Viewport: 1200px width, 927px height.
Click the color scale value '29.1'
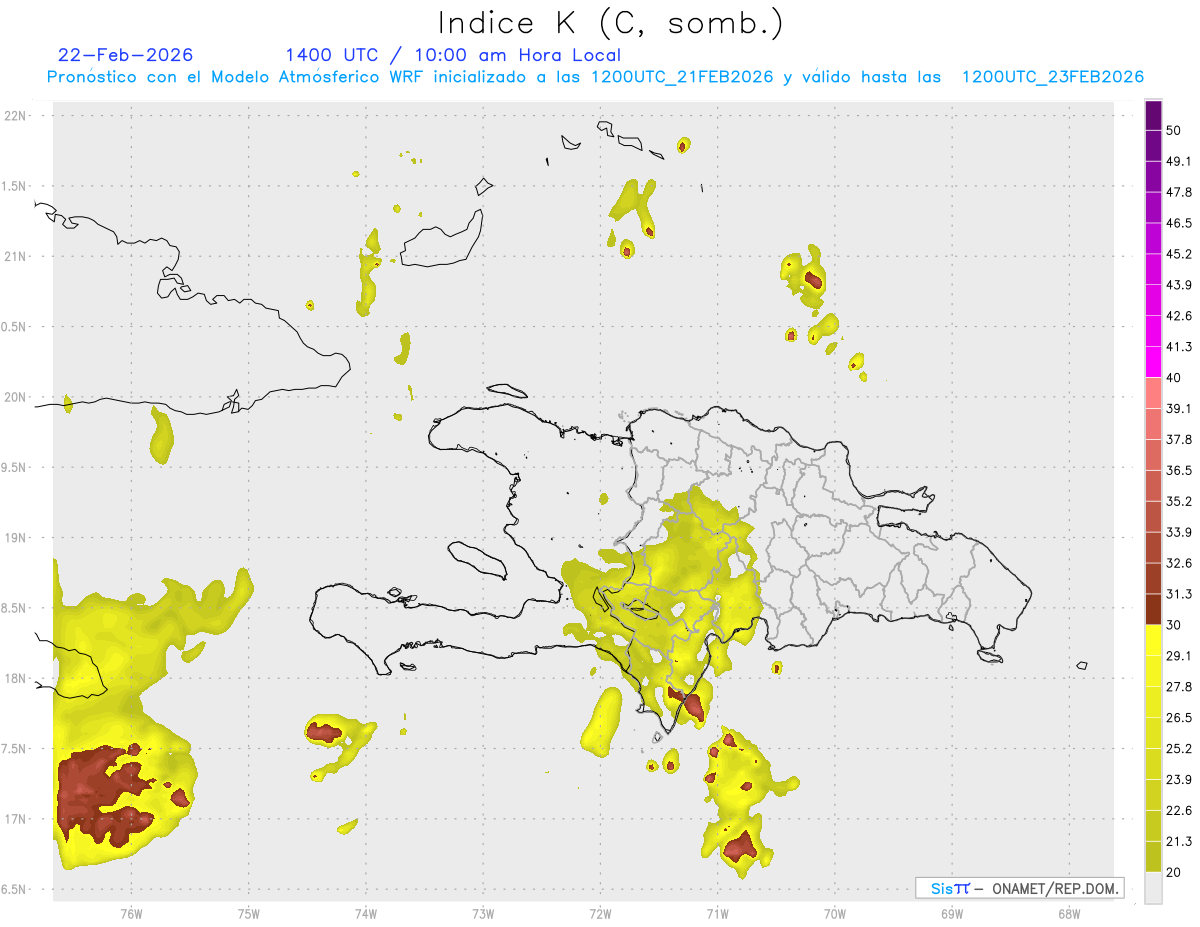point(1179,655)
